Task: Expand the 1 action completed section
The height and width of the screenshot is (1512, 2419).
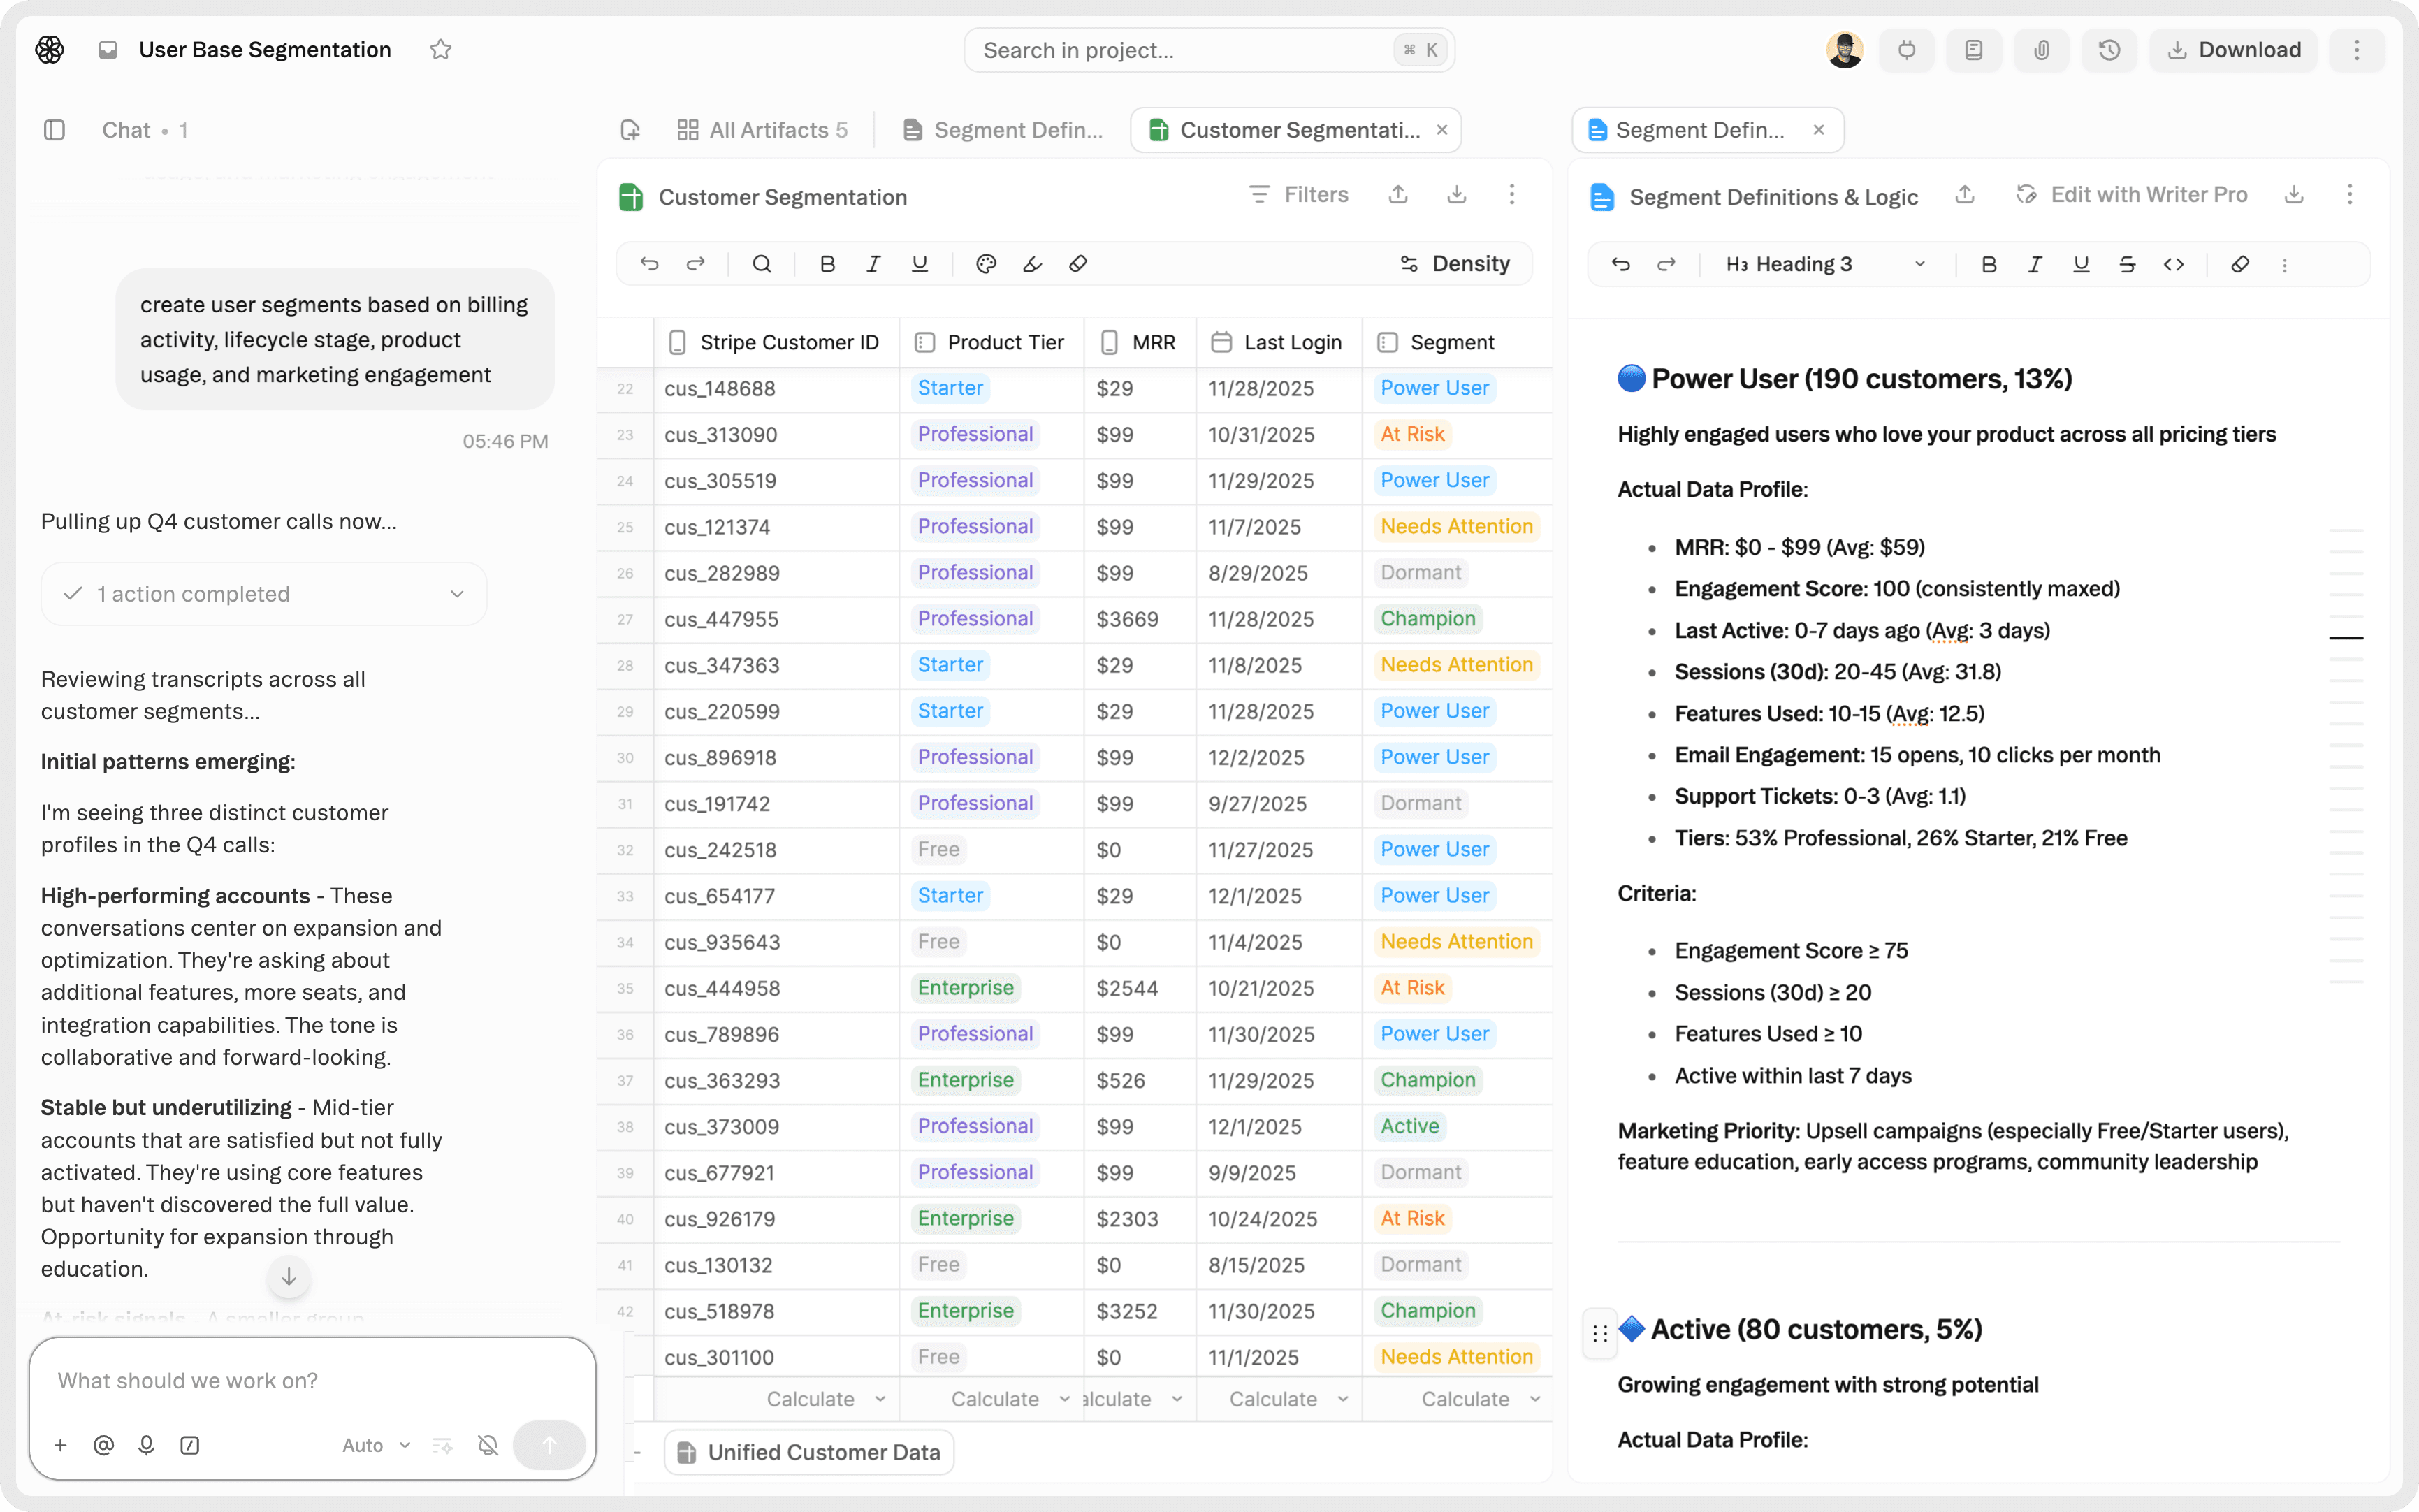Action: [264, 594]
